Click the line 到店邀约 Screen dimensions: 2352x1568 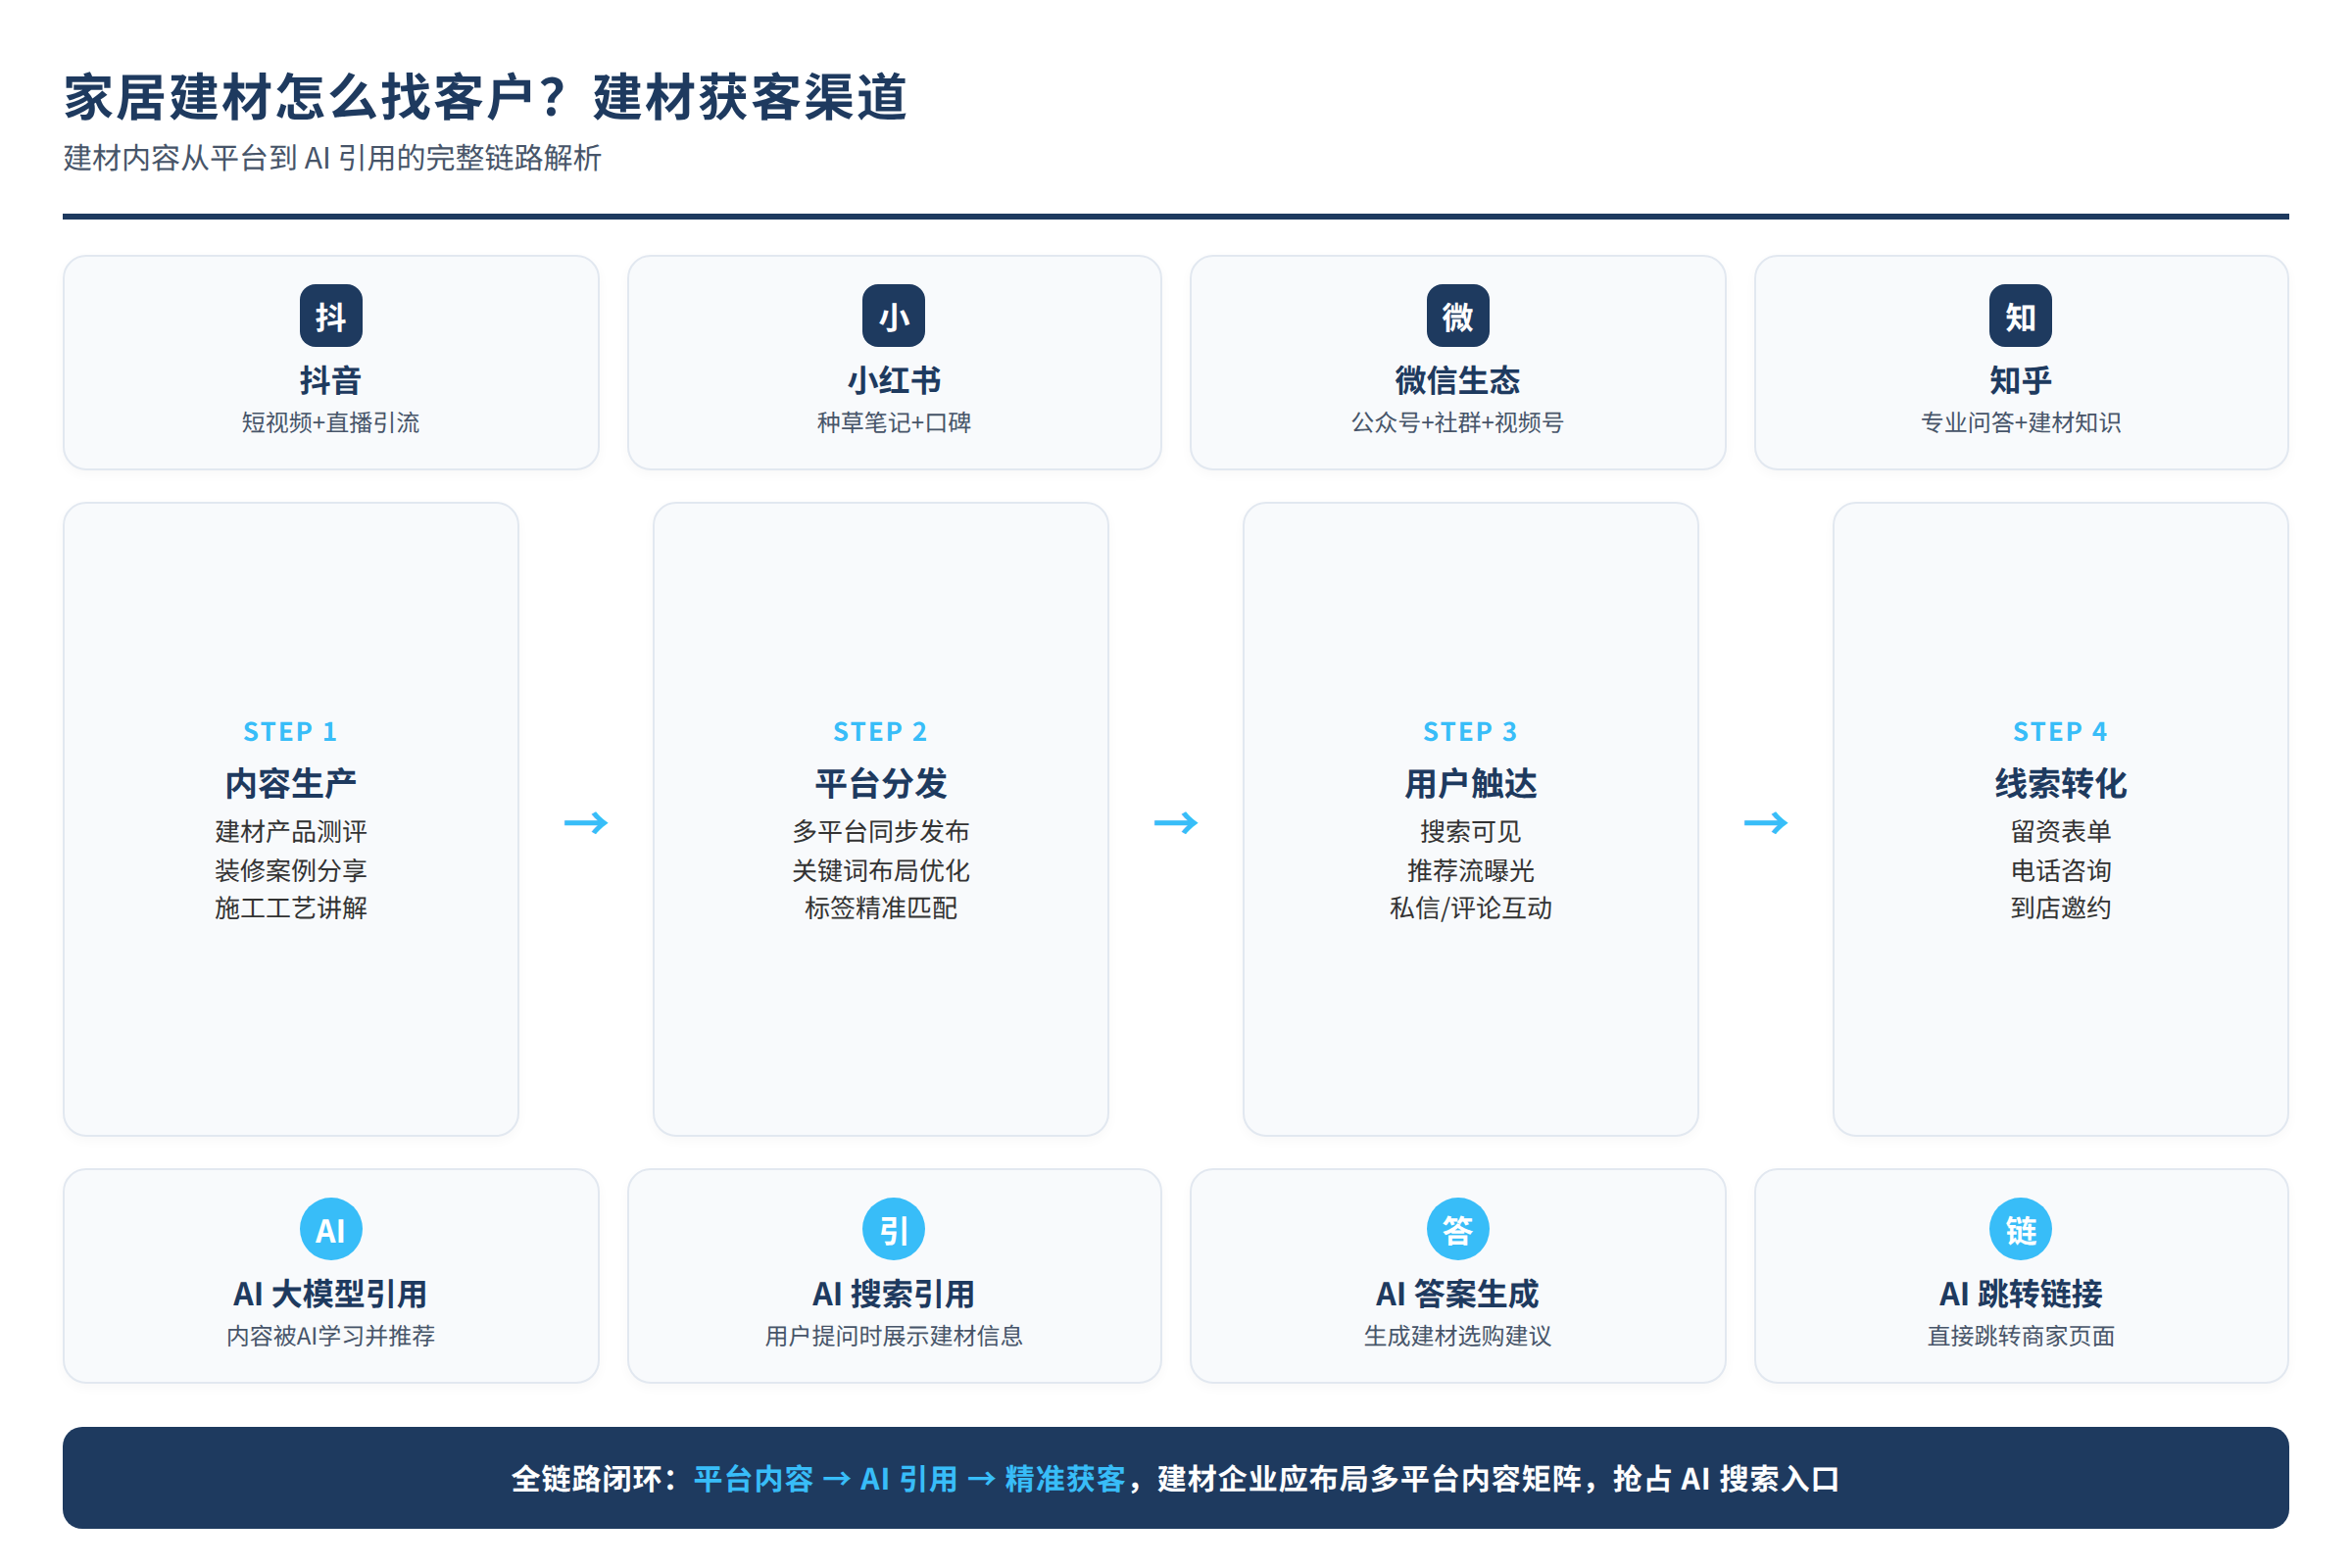[x=2061, y=909]
